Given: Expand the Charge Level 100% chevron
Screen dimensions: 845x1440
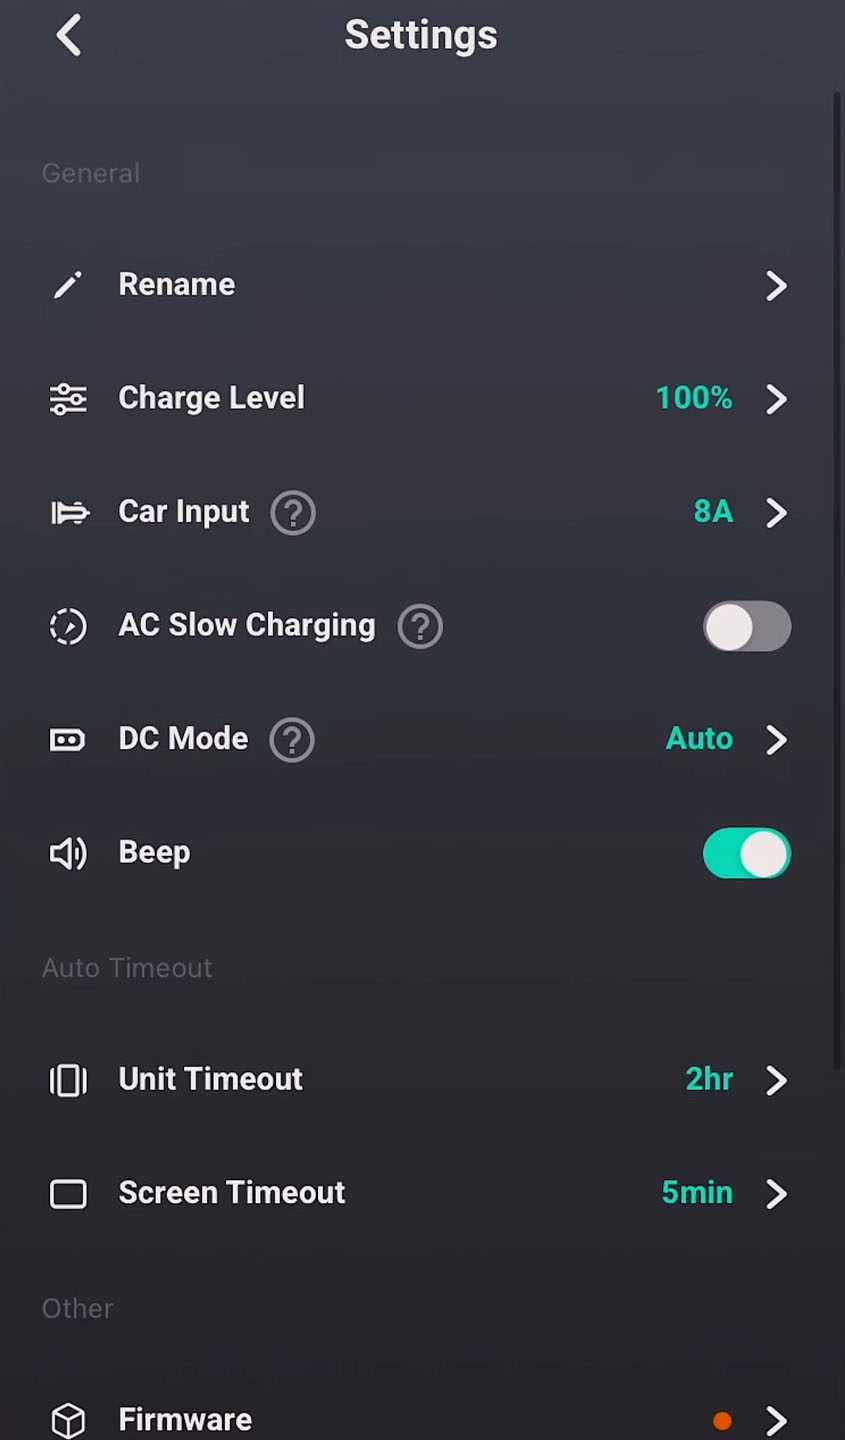Looking at the screenshot, I should tap(776, 399).
